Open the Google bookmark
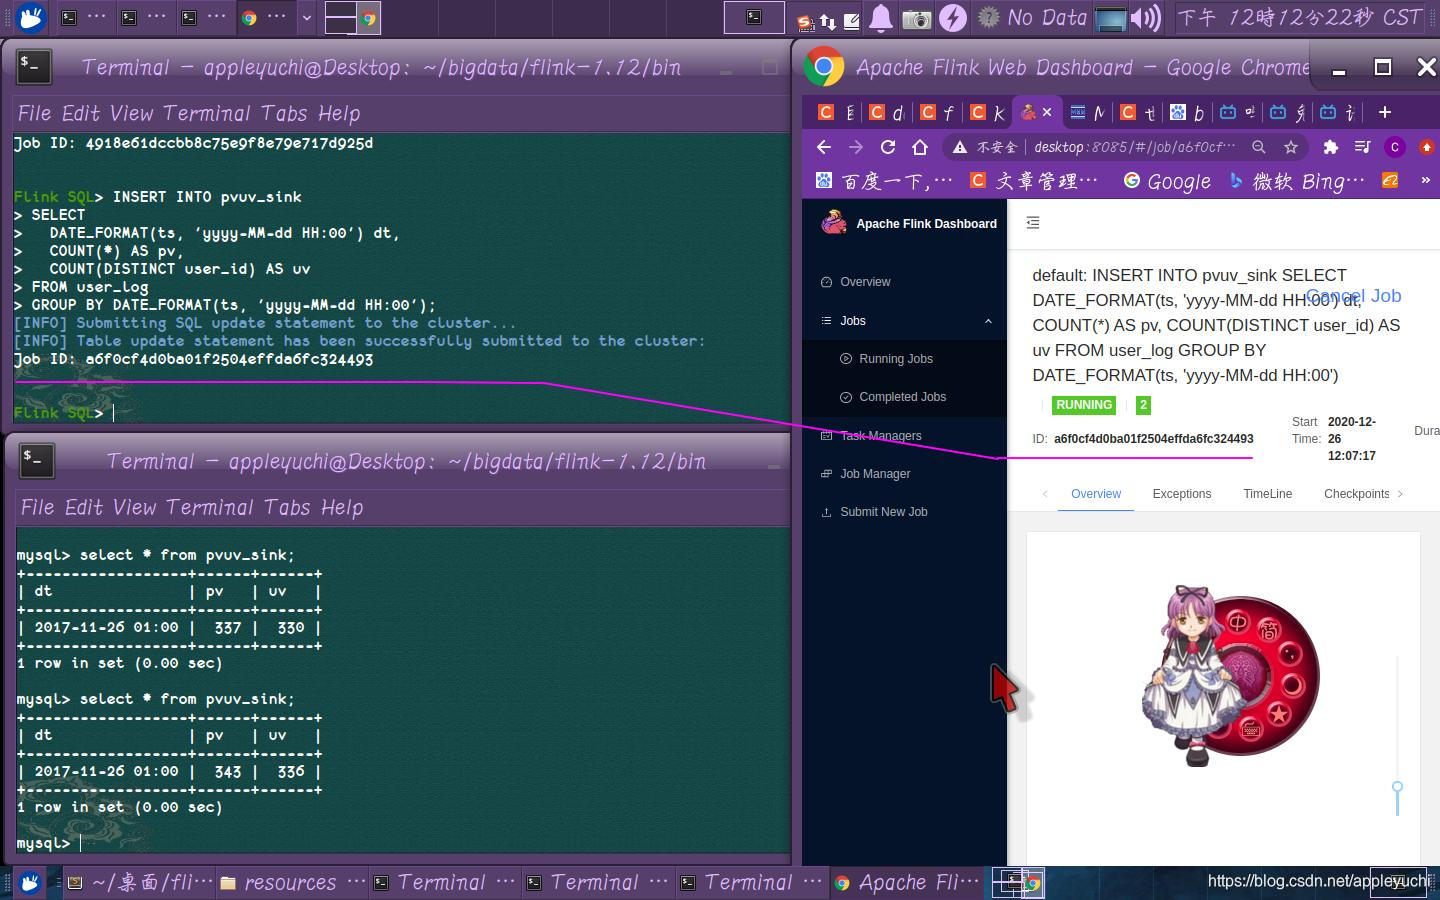The width and height of the screenshot is (1440, 900). (1167, 181)
